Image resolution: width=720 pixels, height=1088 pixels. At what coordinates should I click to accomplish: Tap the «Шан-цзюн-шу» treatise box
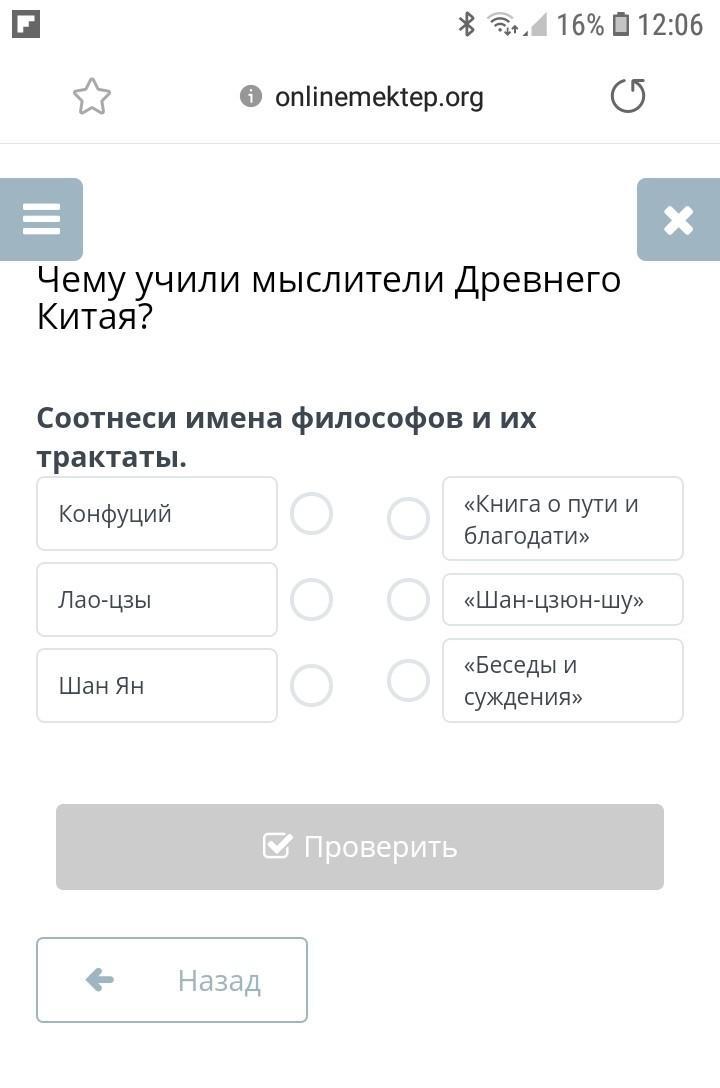(x=563, y=600)
